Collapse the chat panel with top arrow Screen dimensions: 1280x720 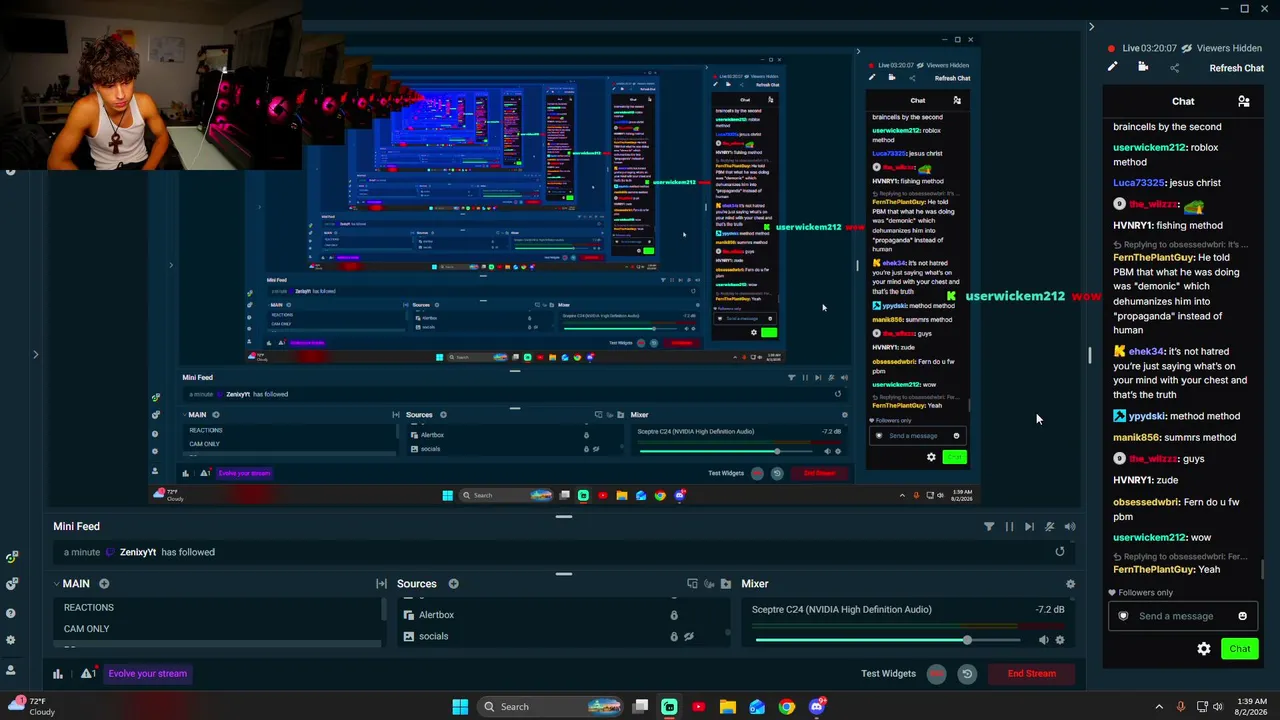point(1091,27)
